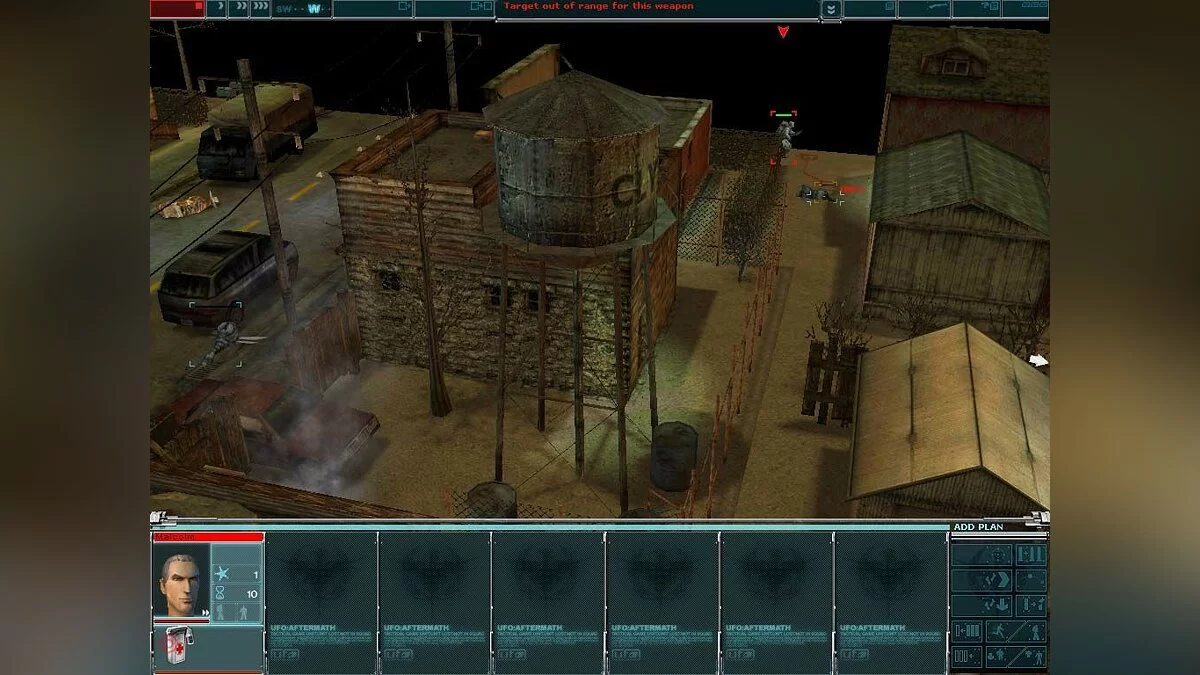Expand the message log double chevron
The width and height of the screenshot is (1200, 675).
coord(831,9)
